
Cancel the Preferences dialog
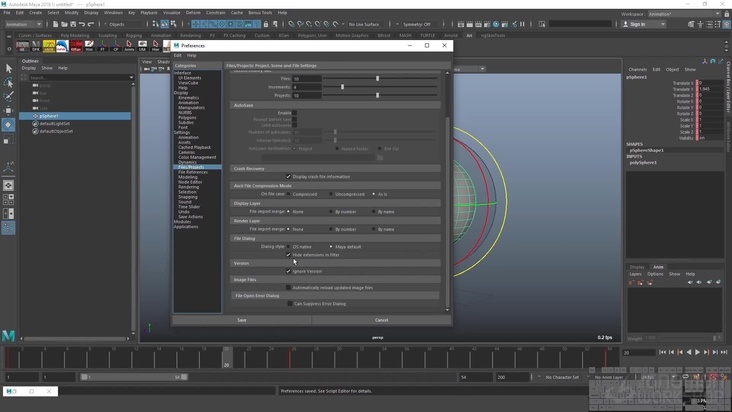tap(381, 320)
